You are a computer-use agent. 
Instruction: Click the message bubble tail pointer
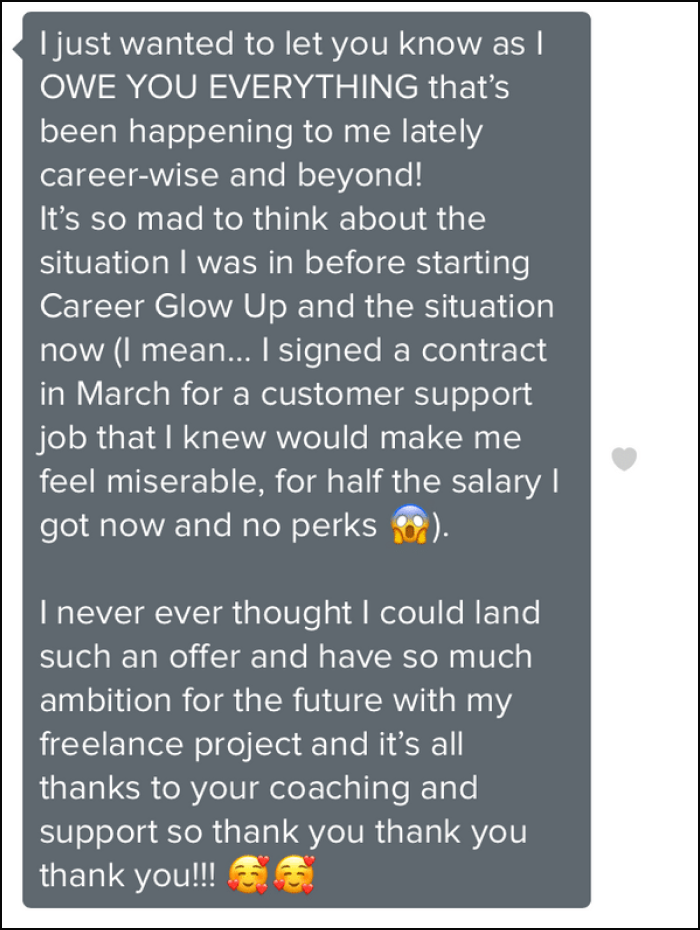(17, 49)
